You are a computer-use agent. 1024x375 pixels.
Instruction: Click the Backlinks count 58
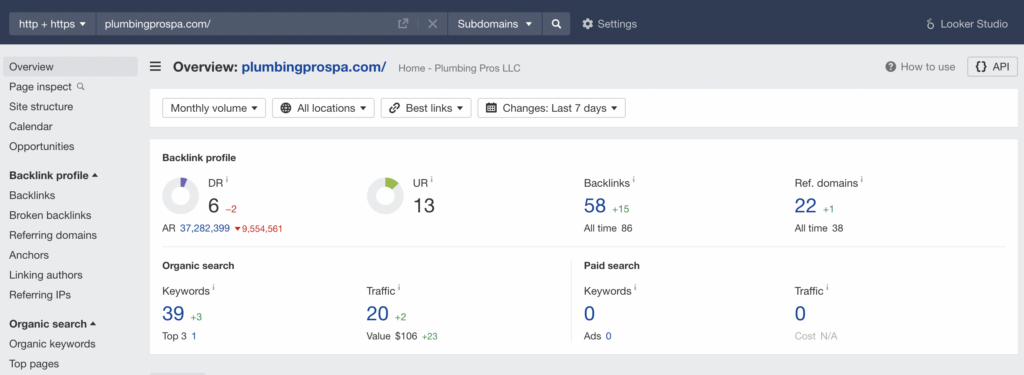(595, 206)
